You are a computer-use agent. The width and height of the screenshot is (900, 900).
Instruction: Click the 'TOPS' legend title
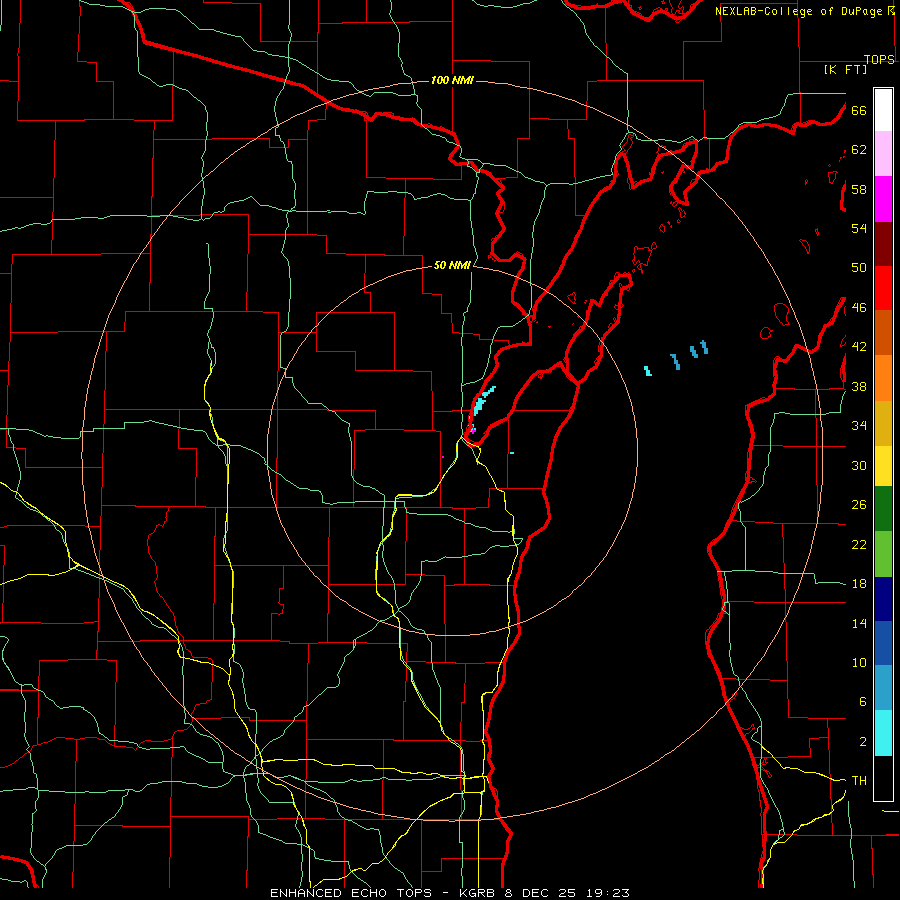click(x=879, y=59)
